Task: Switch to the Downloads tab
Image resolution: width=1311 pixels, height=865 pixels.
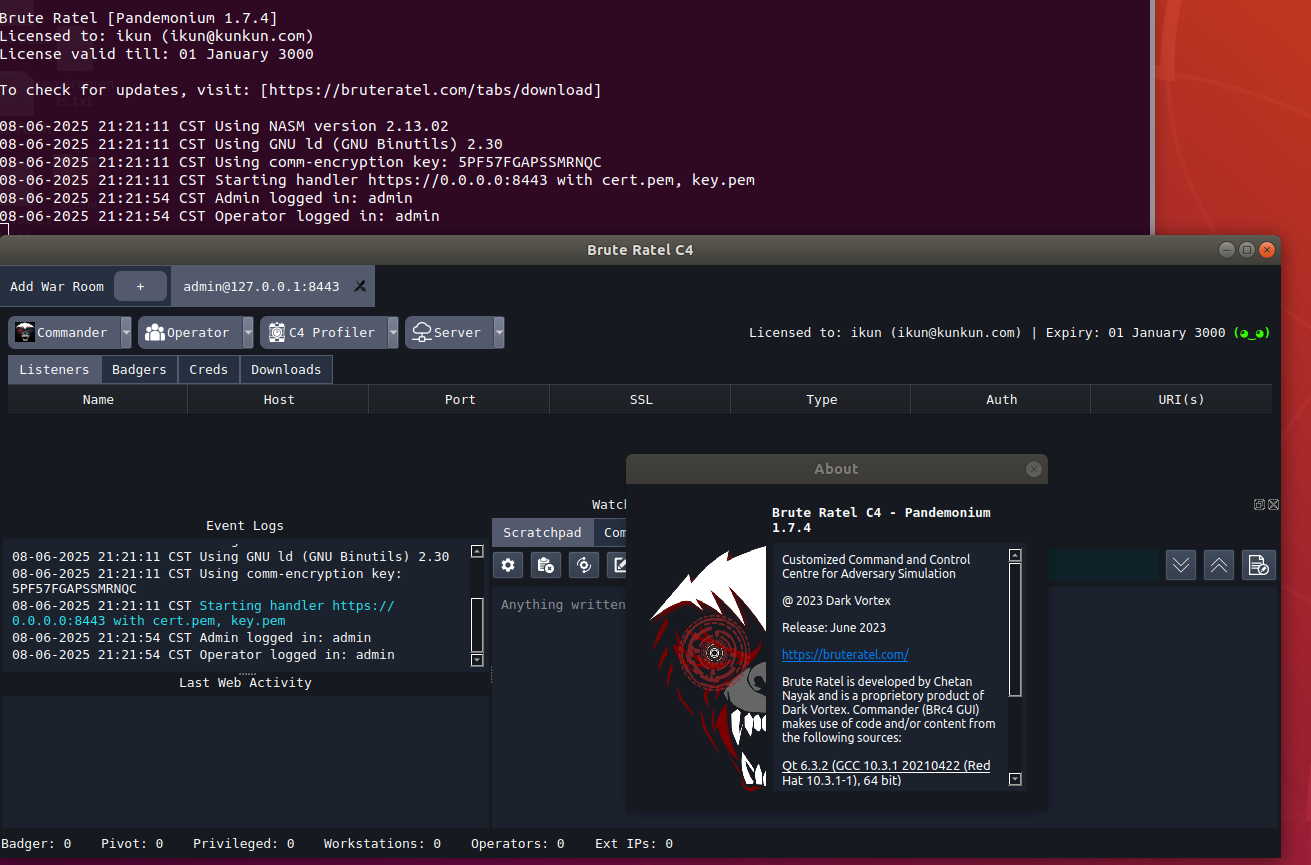Action: (286, 369)
